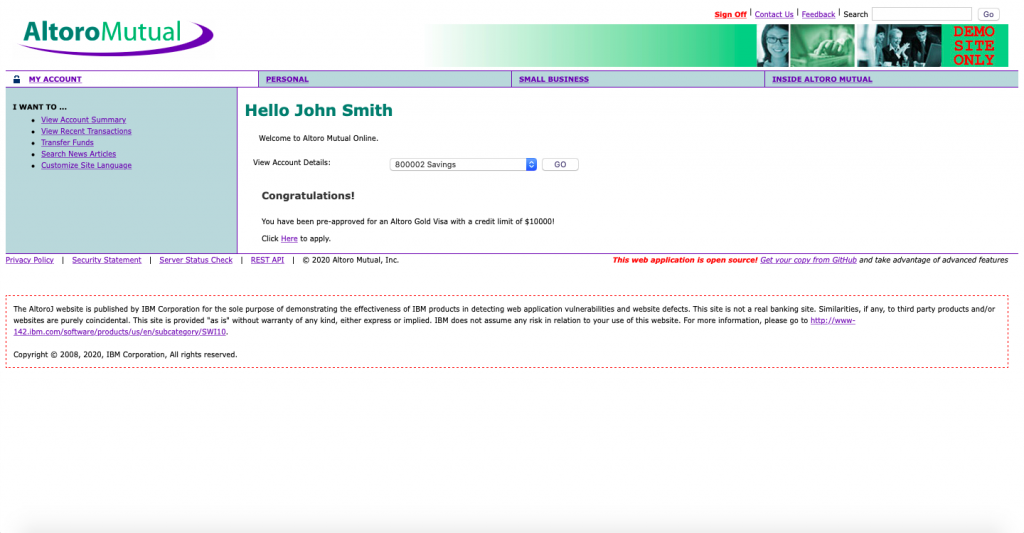Open the Personal tab

(x=287, y=79)
